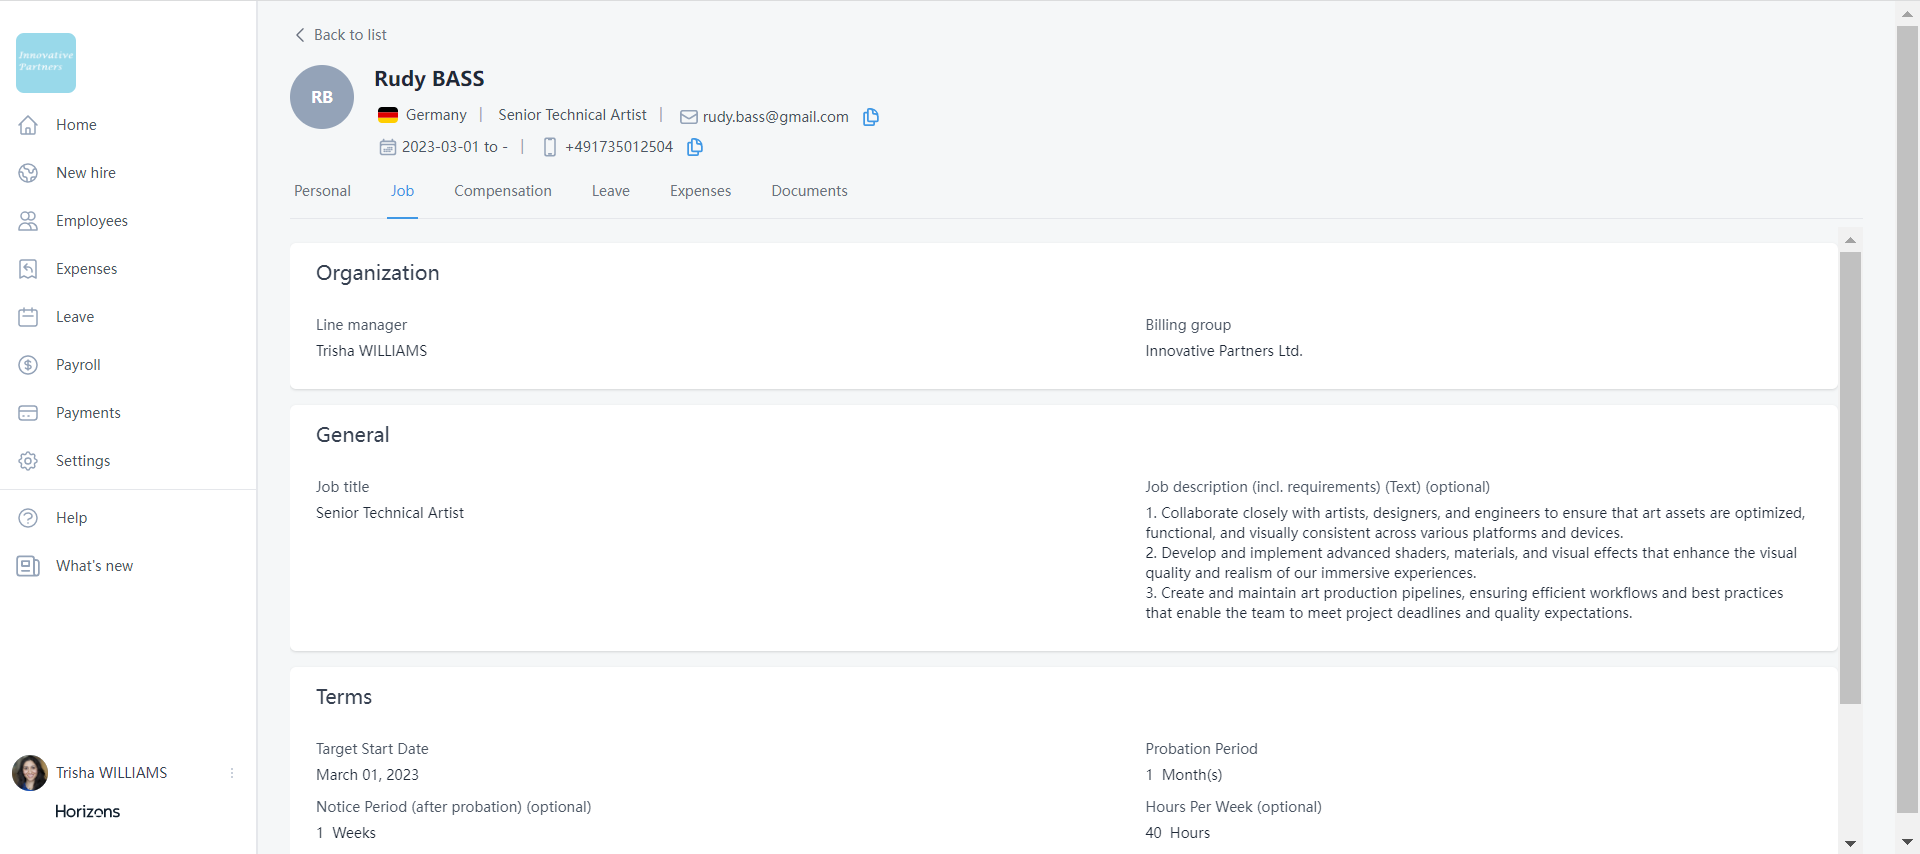Click the Home icon in sidebar
The image size is (1920, 854).
coord(28,125)
